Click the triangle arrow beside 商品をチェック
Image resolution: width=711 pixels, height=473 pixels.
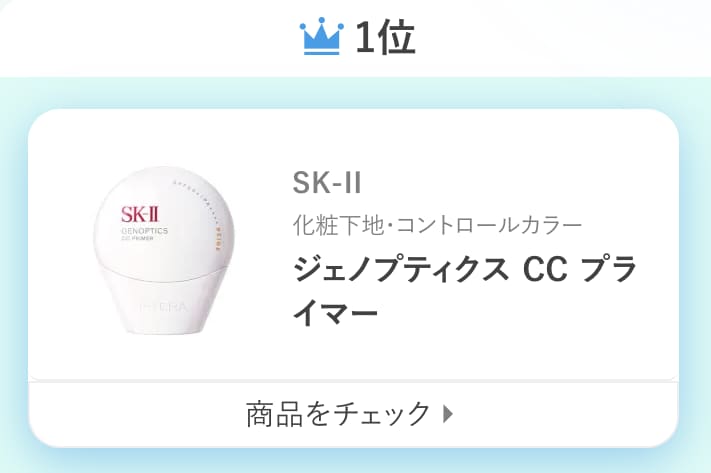[448, 414]
